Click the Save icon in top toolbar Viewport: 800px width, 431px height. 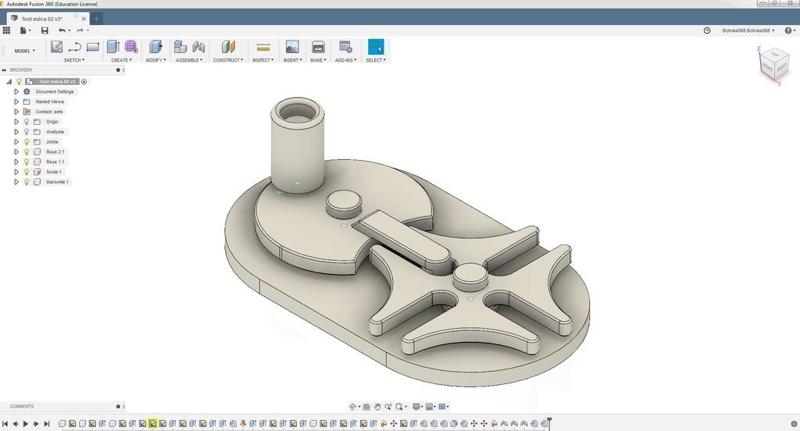point(44,30)
